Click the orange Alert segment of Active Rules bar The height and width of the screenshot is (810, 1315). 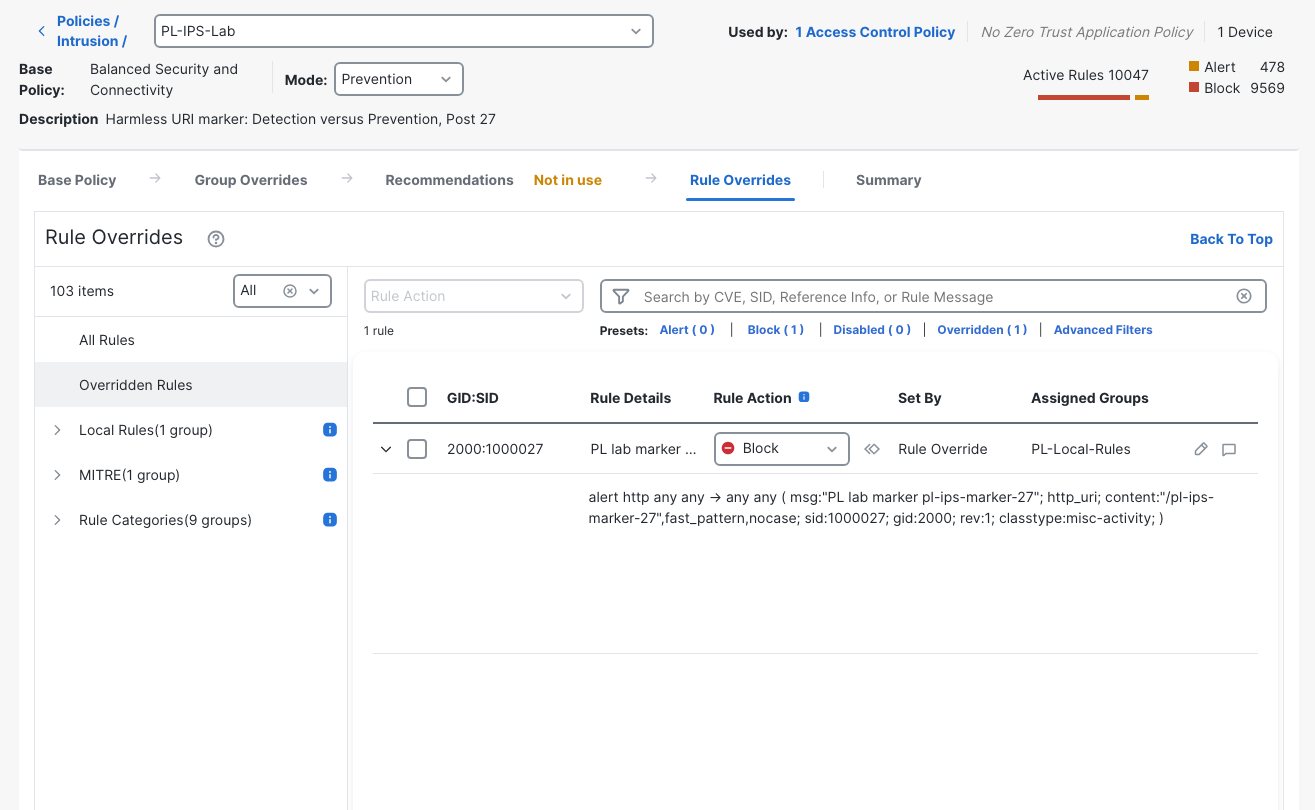[x=1142, y=97]
